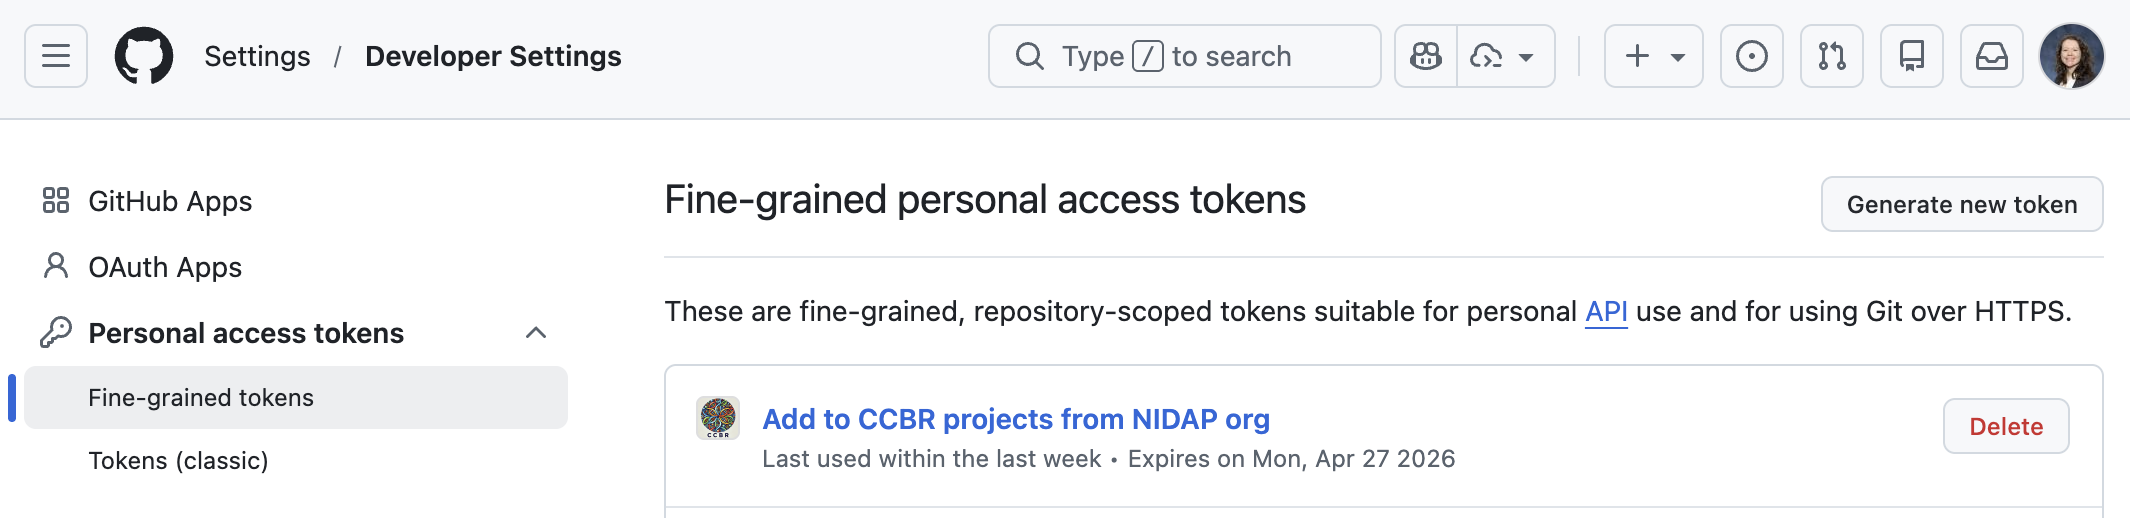Open OAuth Apps sidebar item
The image size is (2130, 518).
[x=165, y=268]
